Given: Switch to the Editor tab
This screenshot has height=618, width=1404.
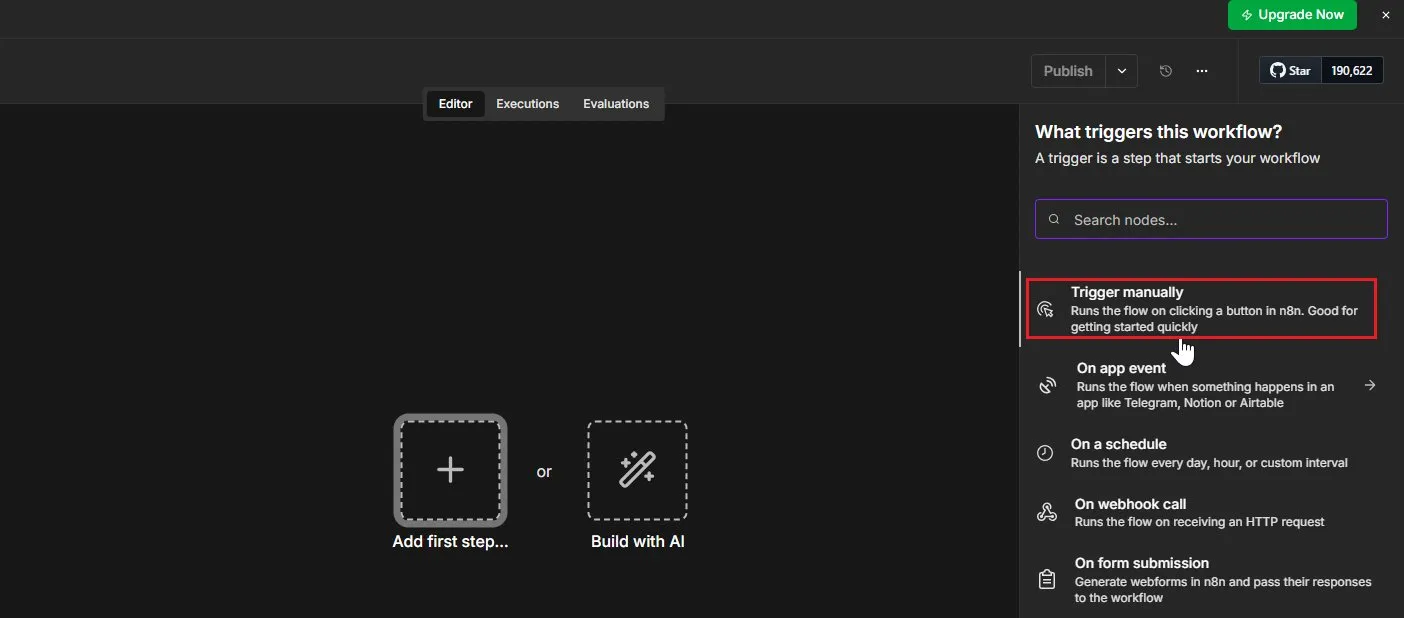Looking at the screenshot, I should click(455, 104).
